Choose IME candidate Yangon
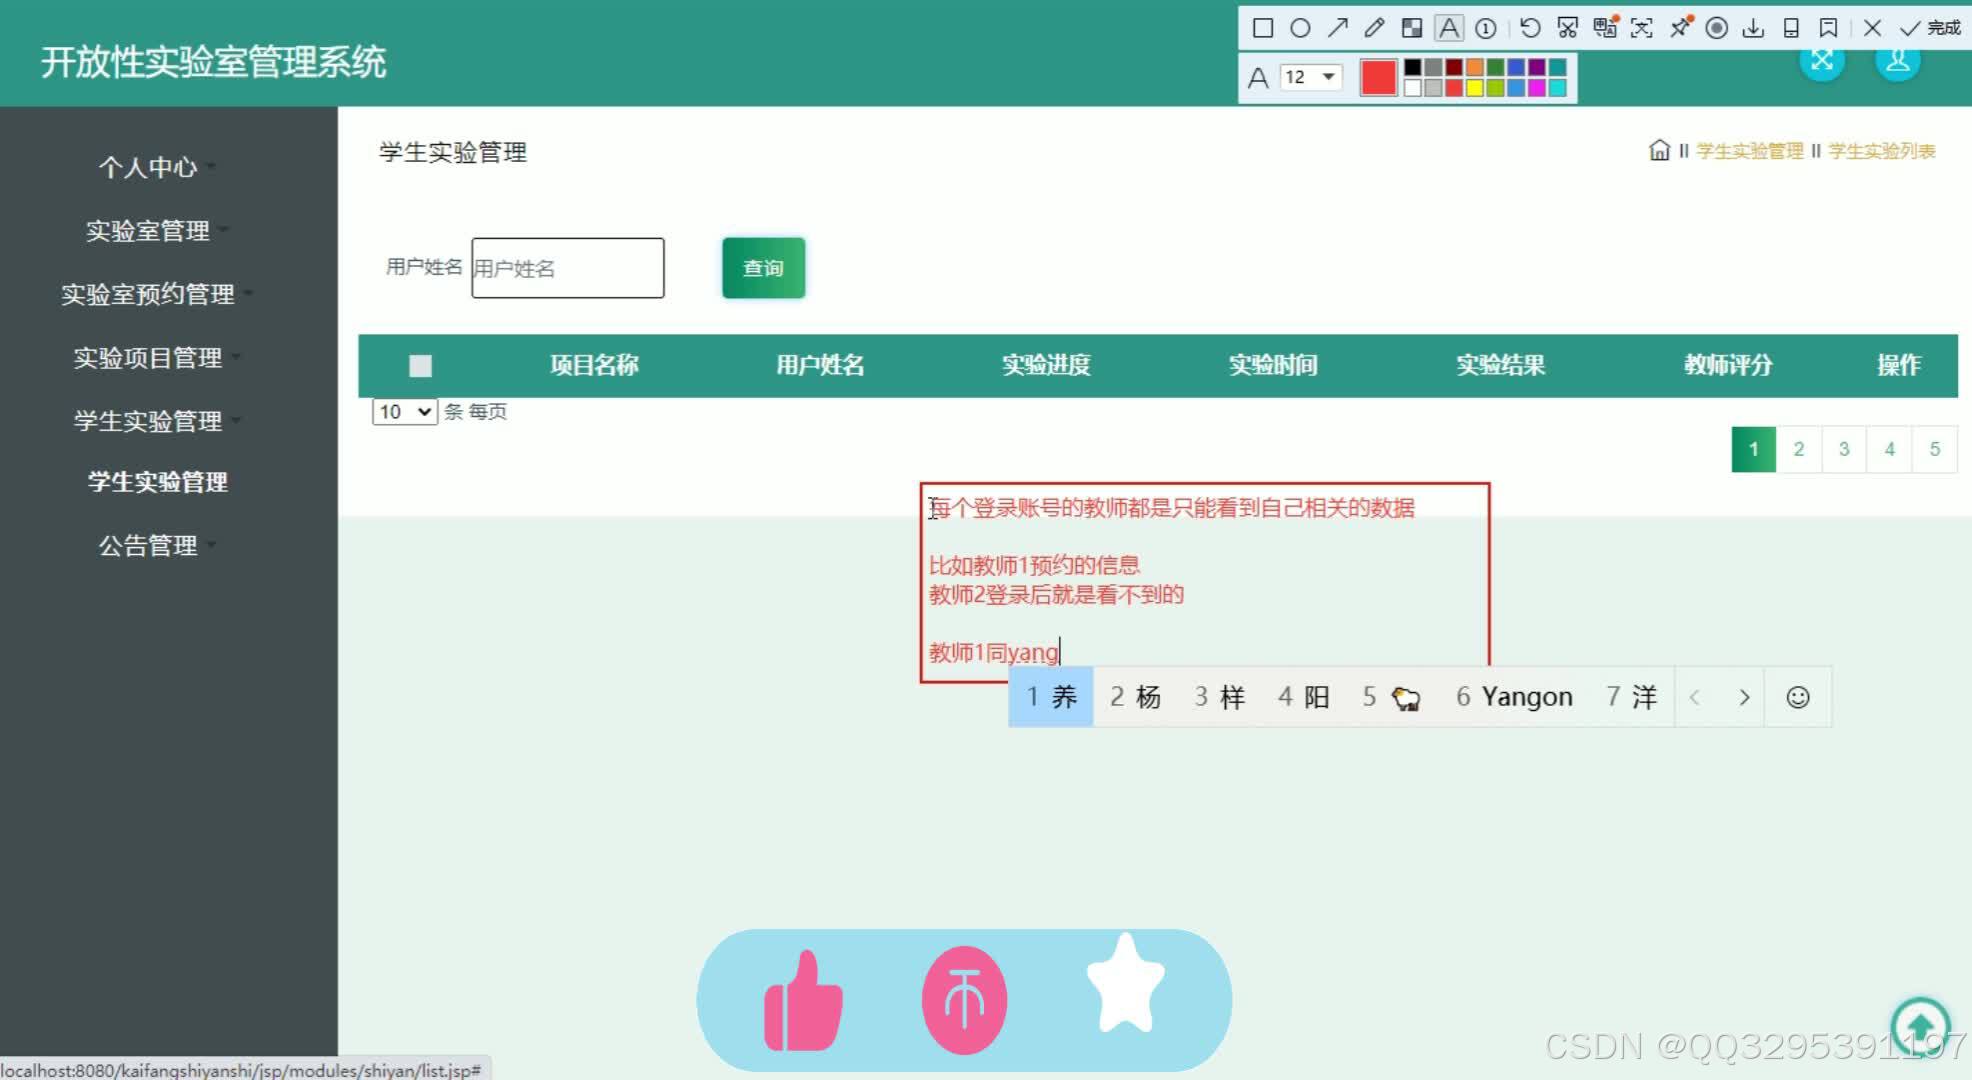 [x=1514, y=697]
